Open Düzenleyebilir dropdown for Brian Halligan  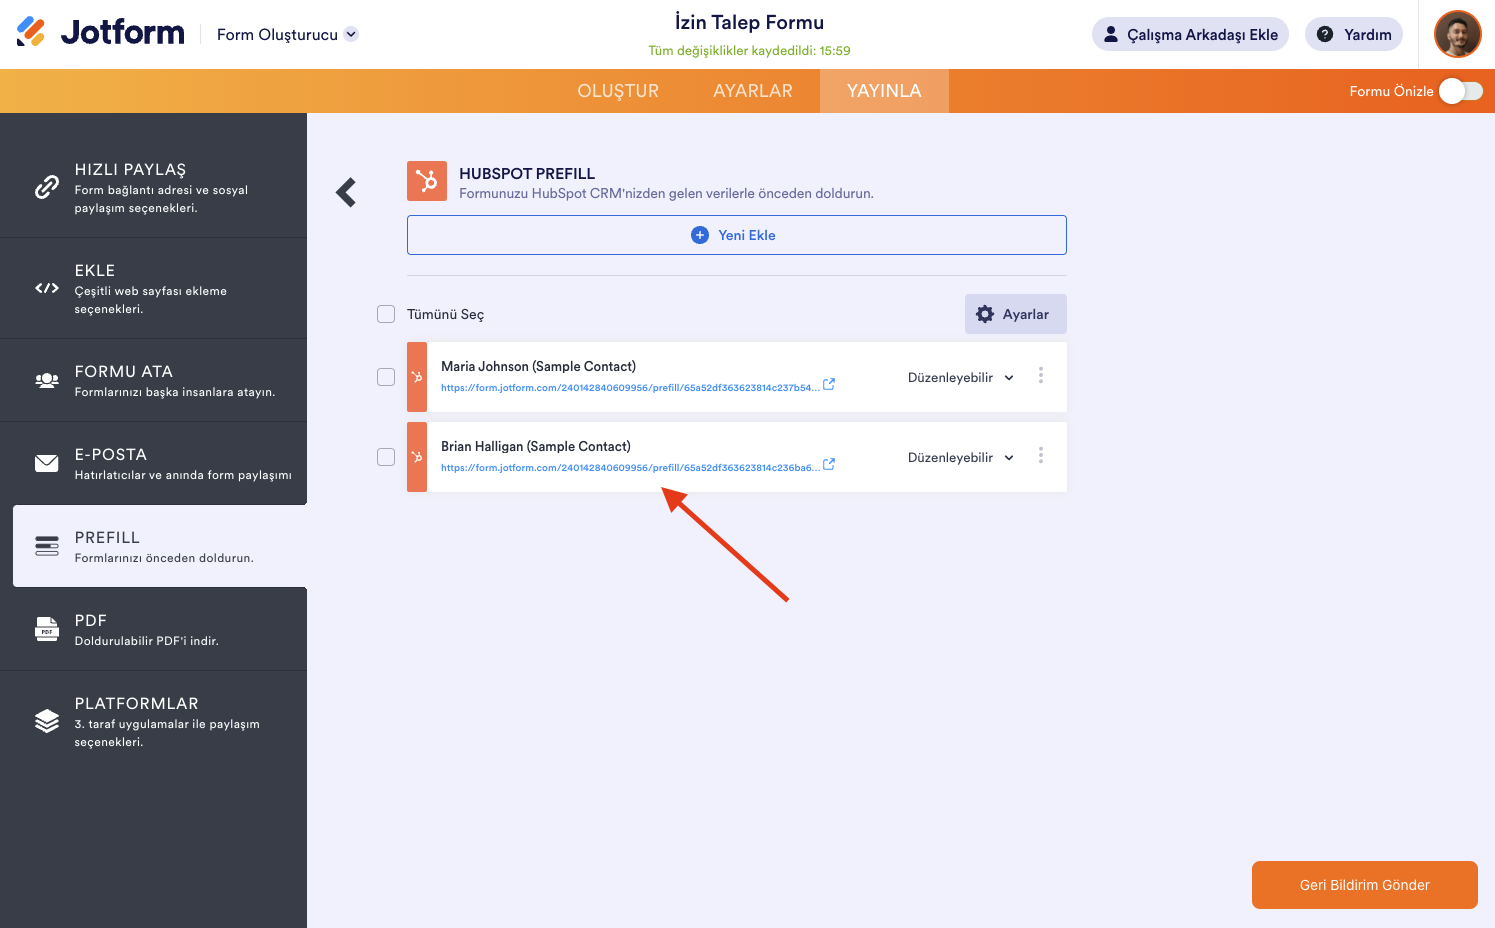961,457
